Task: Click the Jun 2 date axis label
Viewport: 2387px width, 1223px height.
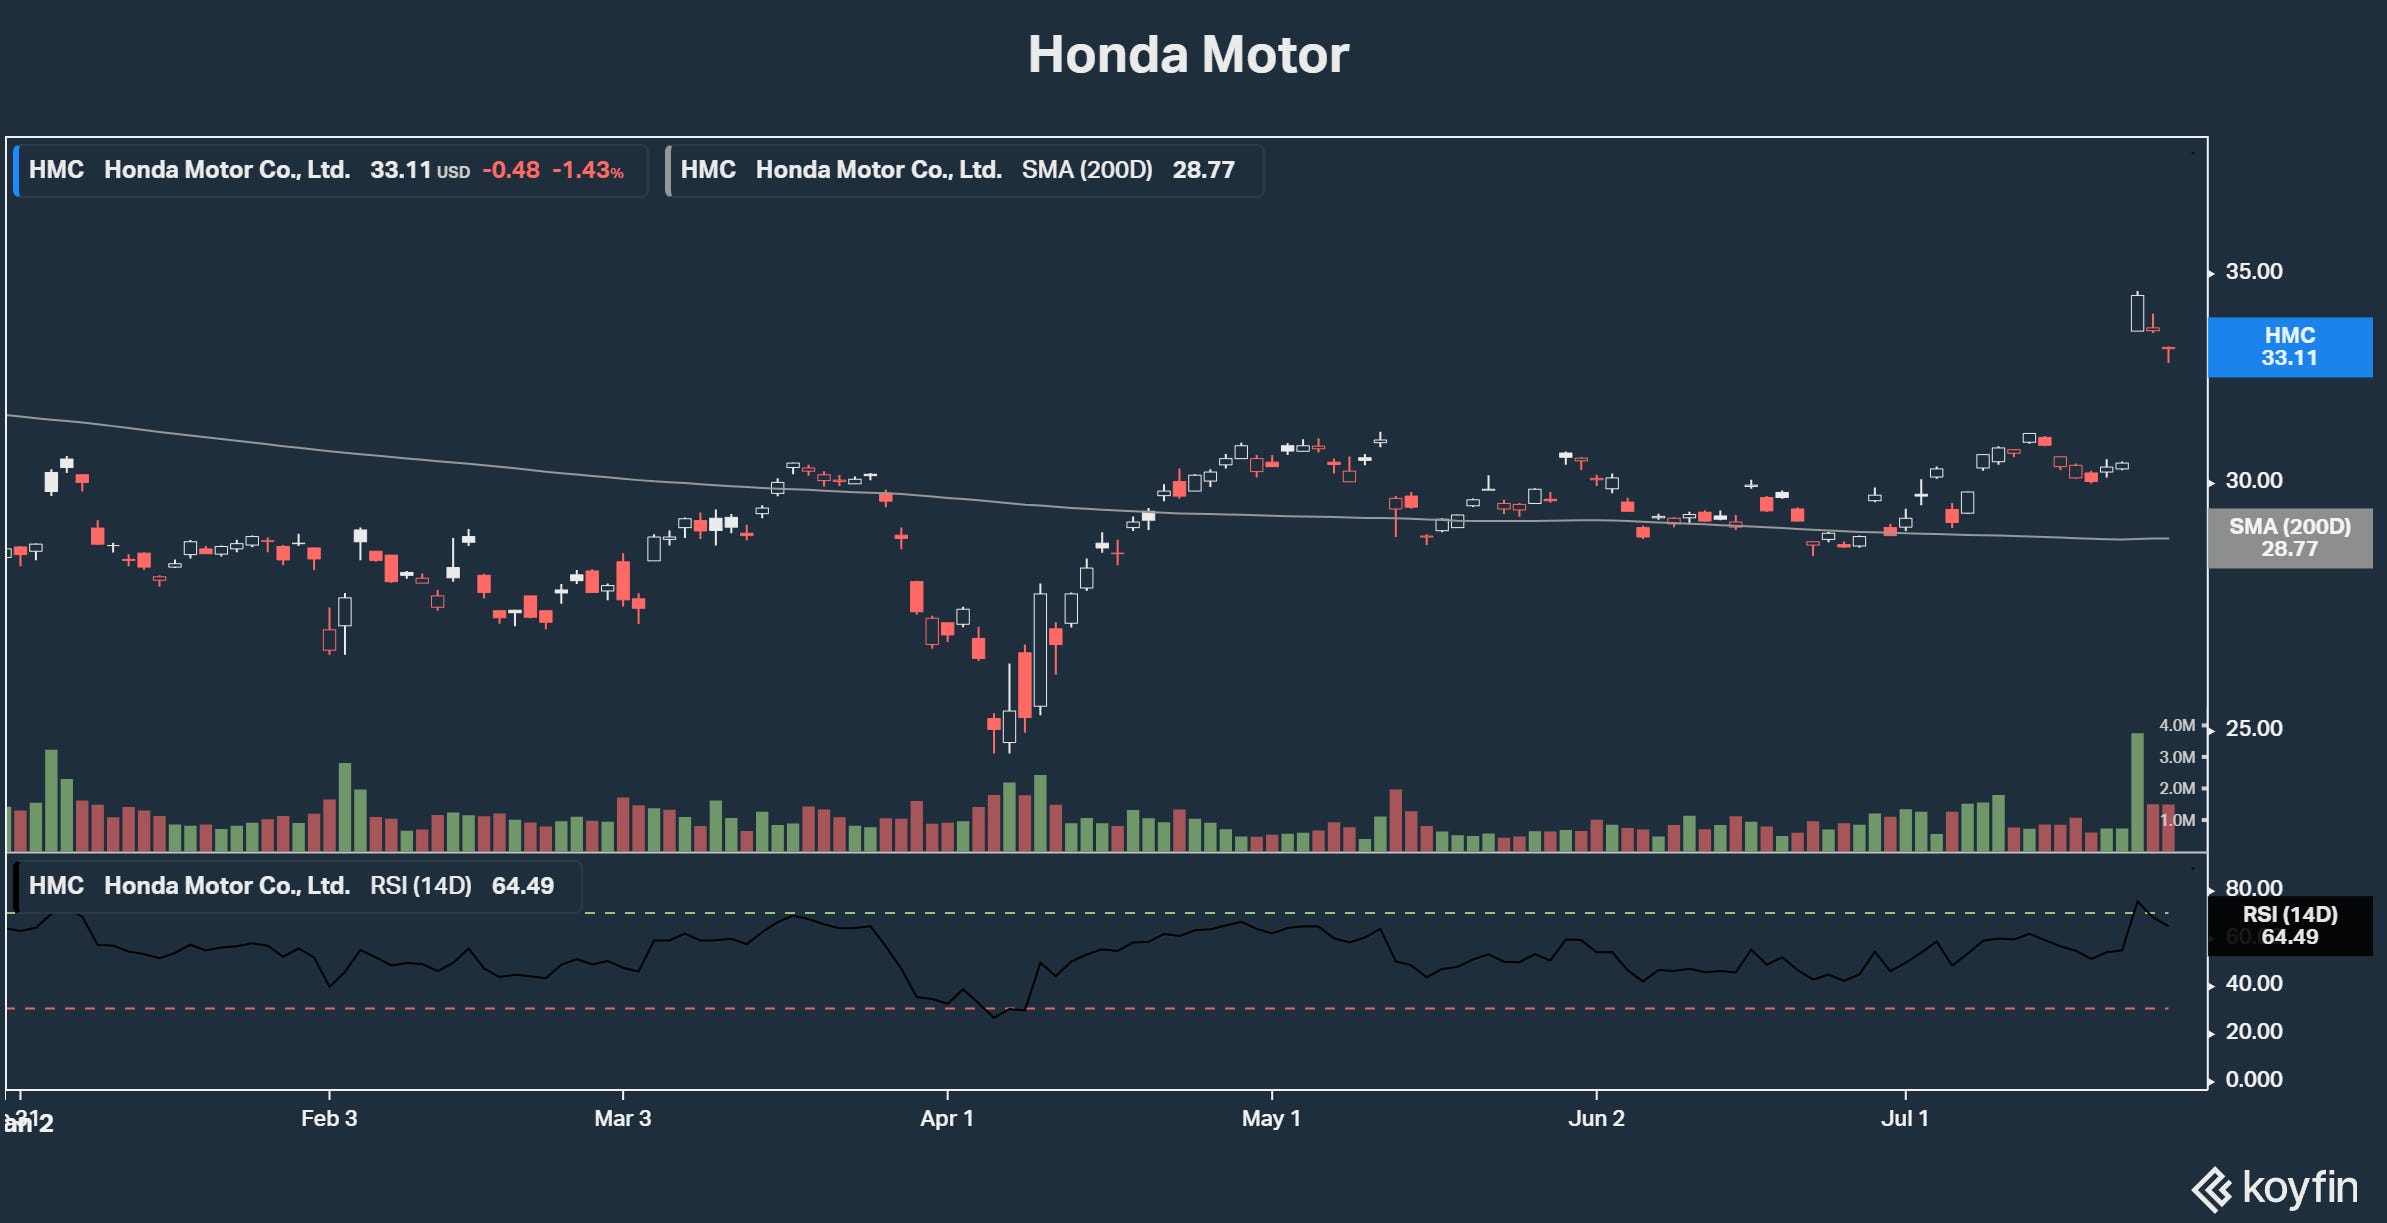Action: point(1596,1118)
